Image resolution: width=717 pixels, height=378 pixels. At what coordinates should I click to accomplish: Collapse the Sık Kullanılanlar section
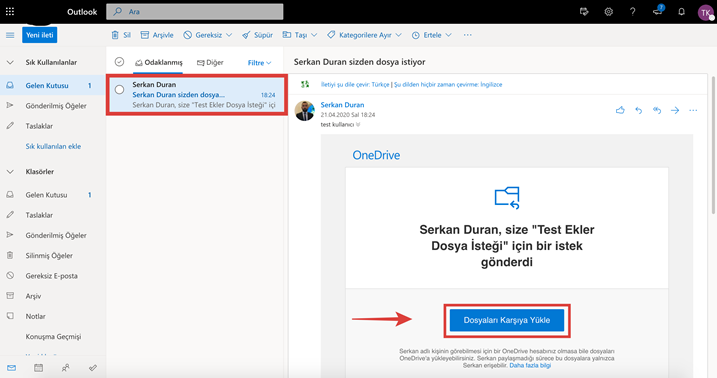coord(10,62)
